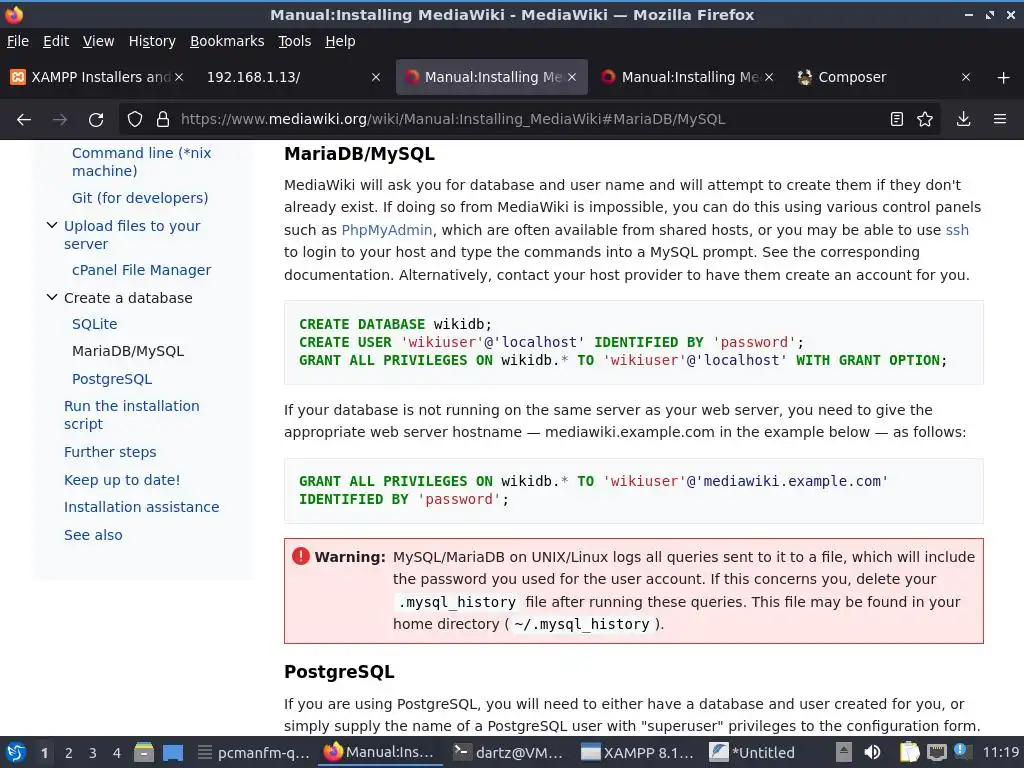The image size is (1024, 768).
Task: Go to Keep up to date! section
Action: tap(121, 480)
